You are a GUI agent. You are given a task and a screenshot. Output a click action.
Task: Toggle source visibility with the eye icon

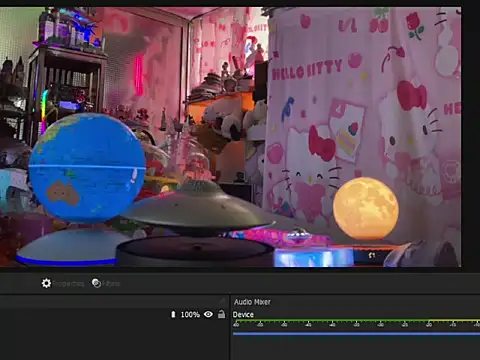[x=208, y=314]
